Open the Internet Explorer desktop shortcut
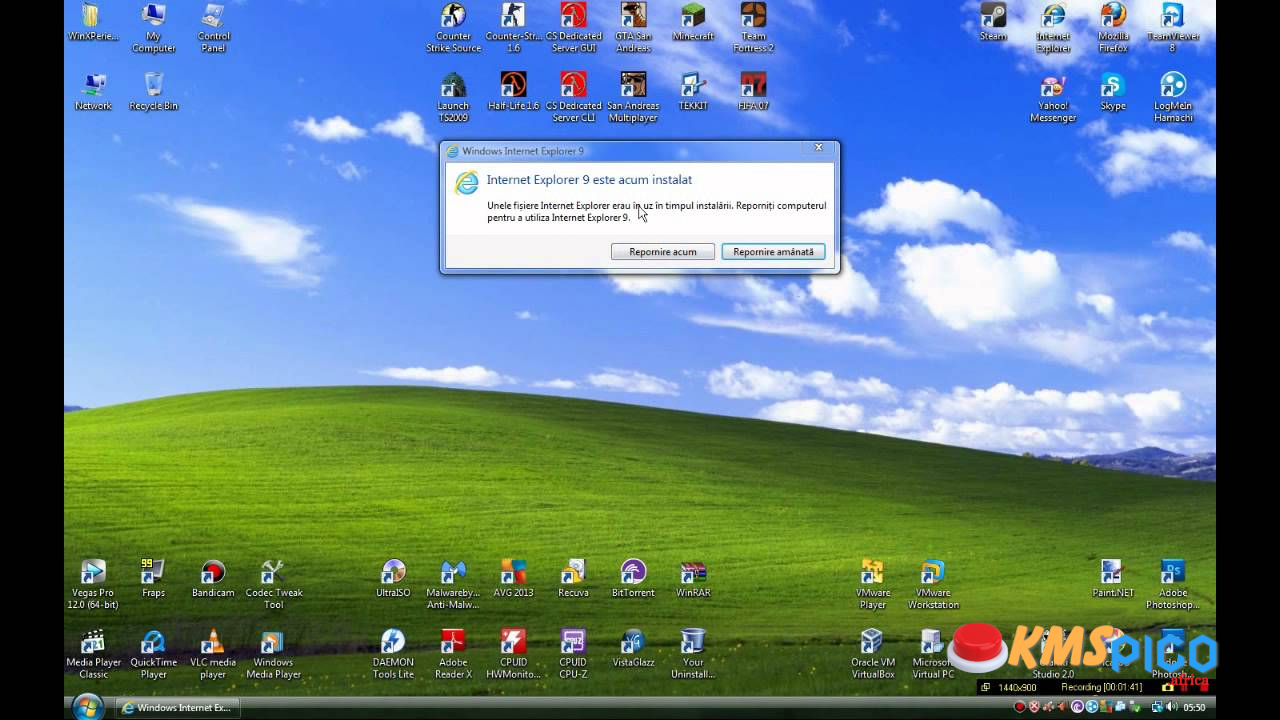The height and width of the screenshot is (720, 1280). pyautogui.click(x=1053, y=29)
